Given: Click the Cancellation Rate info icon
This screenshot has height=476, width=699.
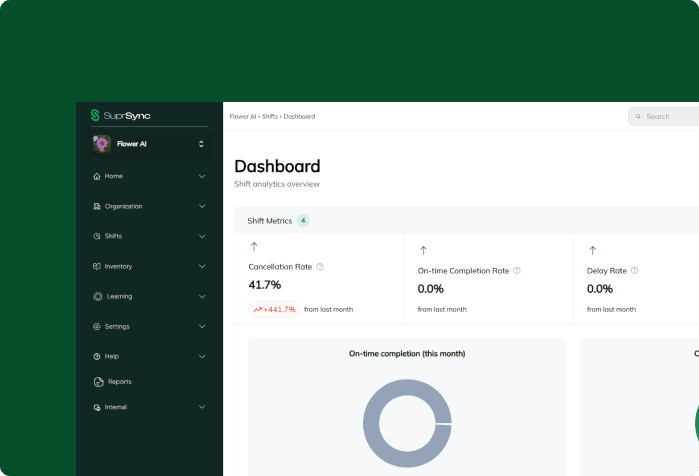Looking at the screenshot, I should pos(320,267).
